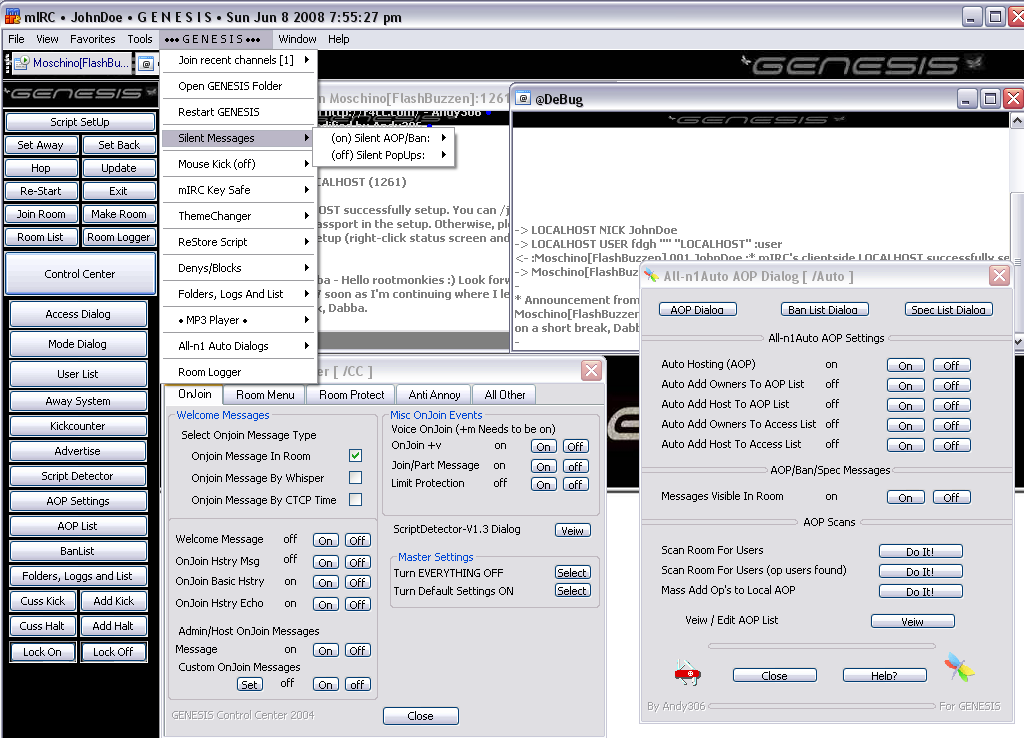This screenshot has height=738, width=1024.
Task: Open Ban List Dialog button
Action: [823, 310]
